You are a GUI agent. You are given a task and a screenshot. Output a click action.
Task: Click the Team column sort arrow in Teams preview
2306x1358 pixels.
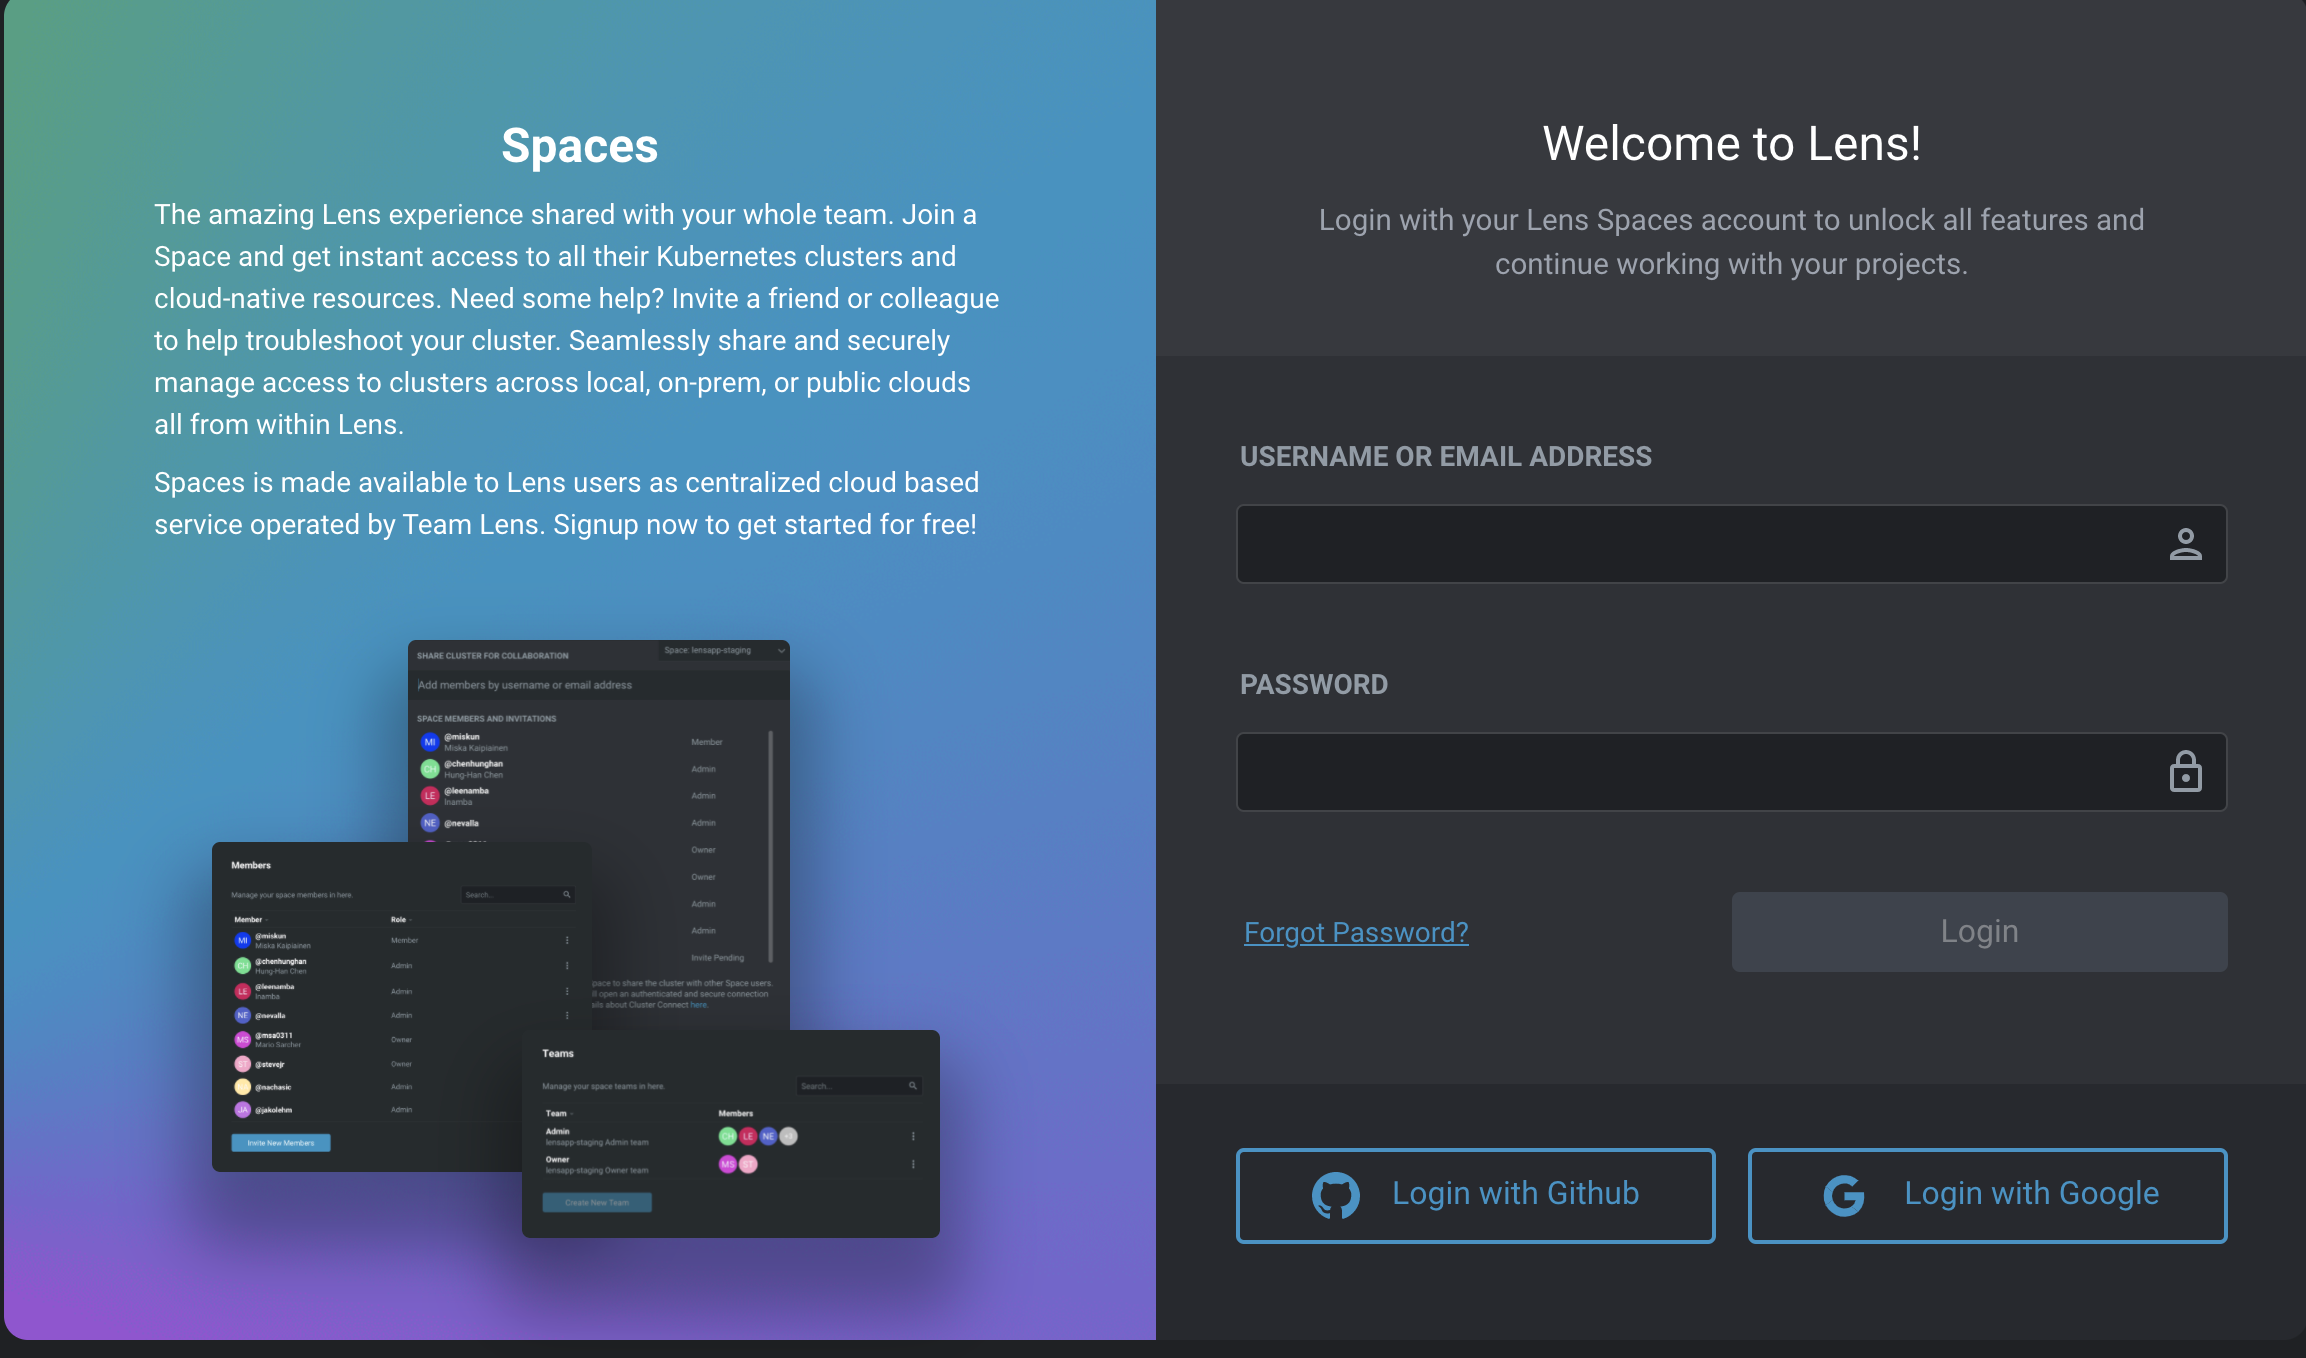point(571,1114)
